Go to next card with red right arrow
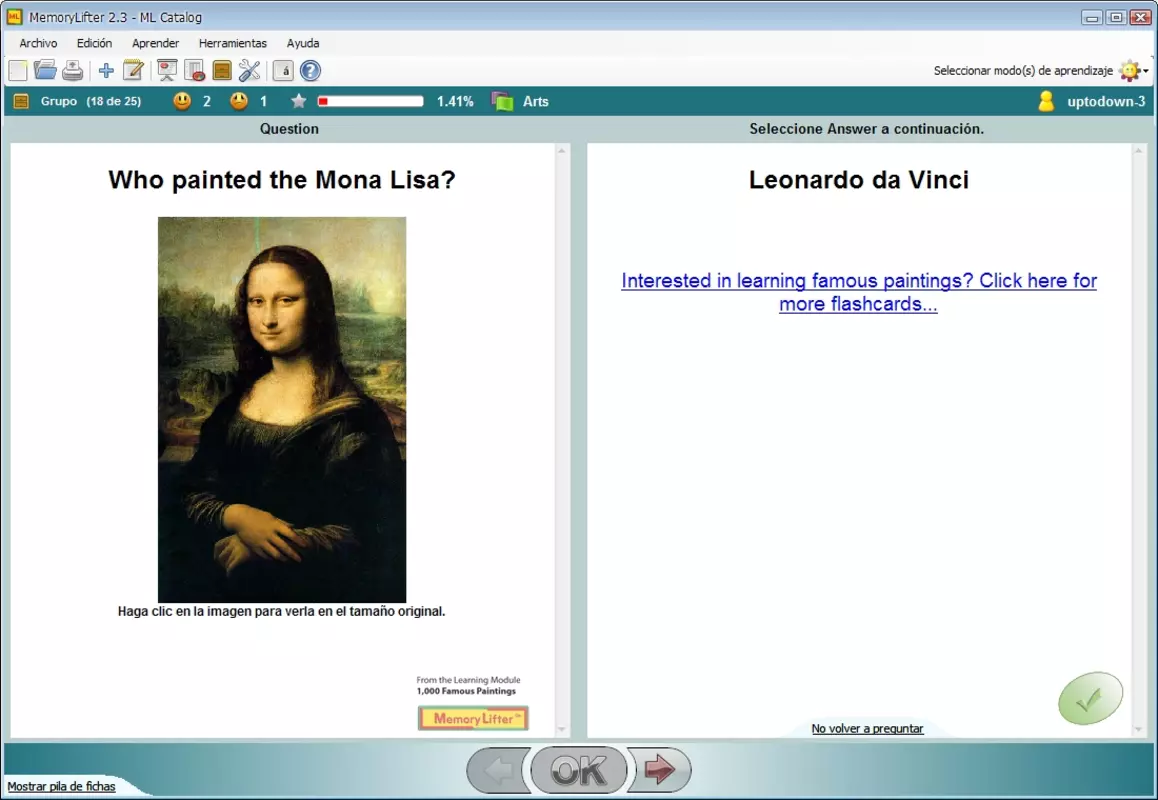 tap(659, 770)
